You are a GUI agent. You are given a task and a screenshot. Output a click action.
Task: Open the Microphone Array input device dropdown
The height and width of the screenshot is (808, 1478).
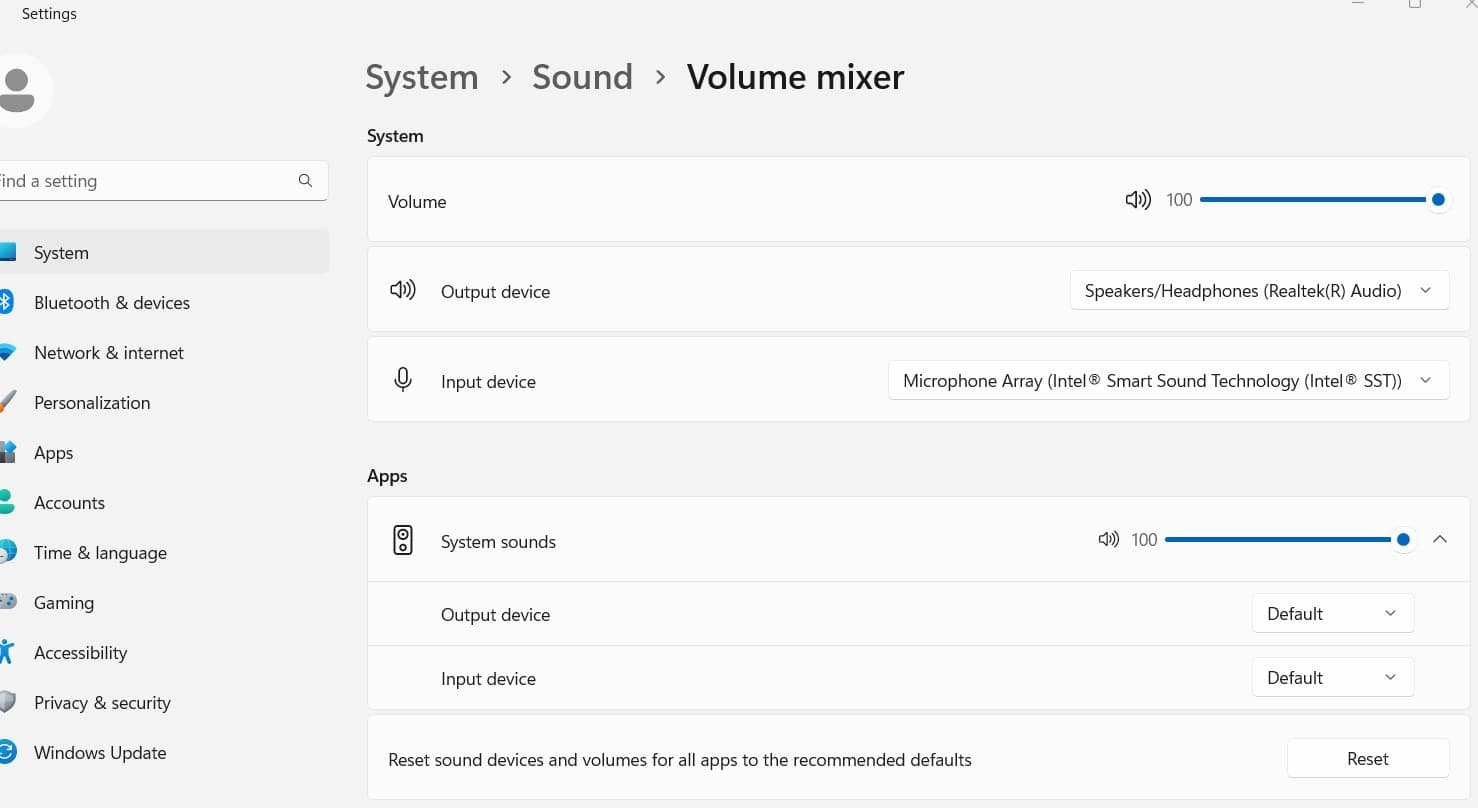pos(1168,381)
